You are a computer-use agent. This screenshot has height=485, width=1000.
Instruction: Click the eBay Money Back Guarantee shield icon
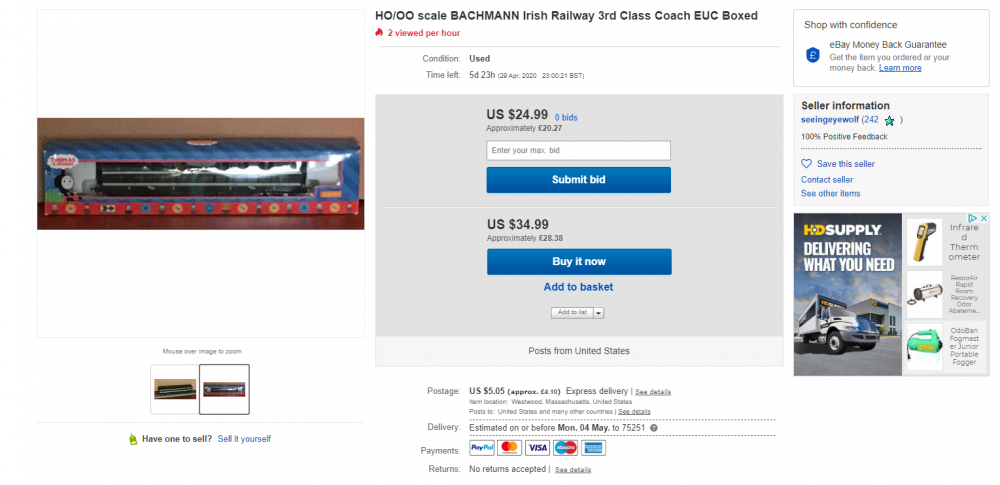(x=813, y=56)
